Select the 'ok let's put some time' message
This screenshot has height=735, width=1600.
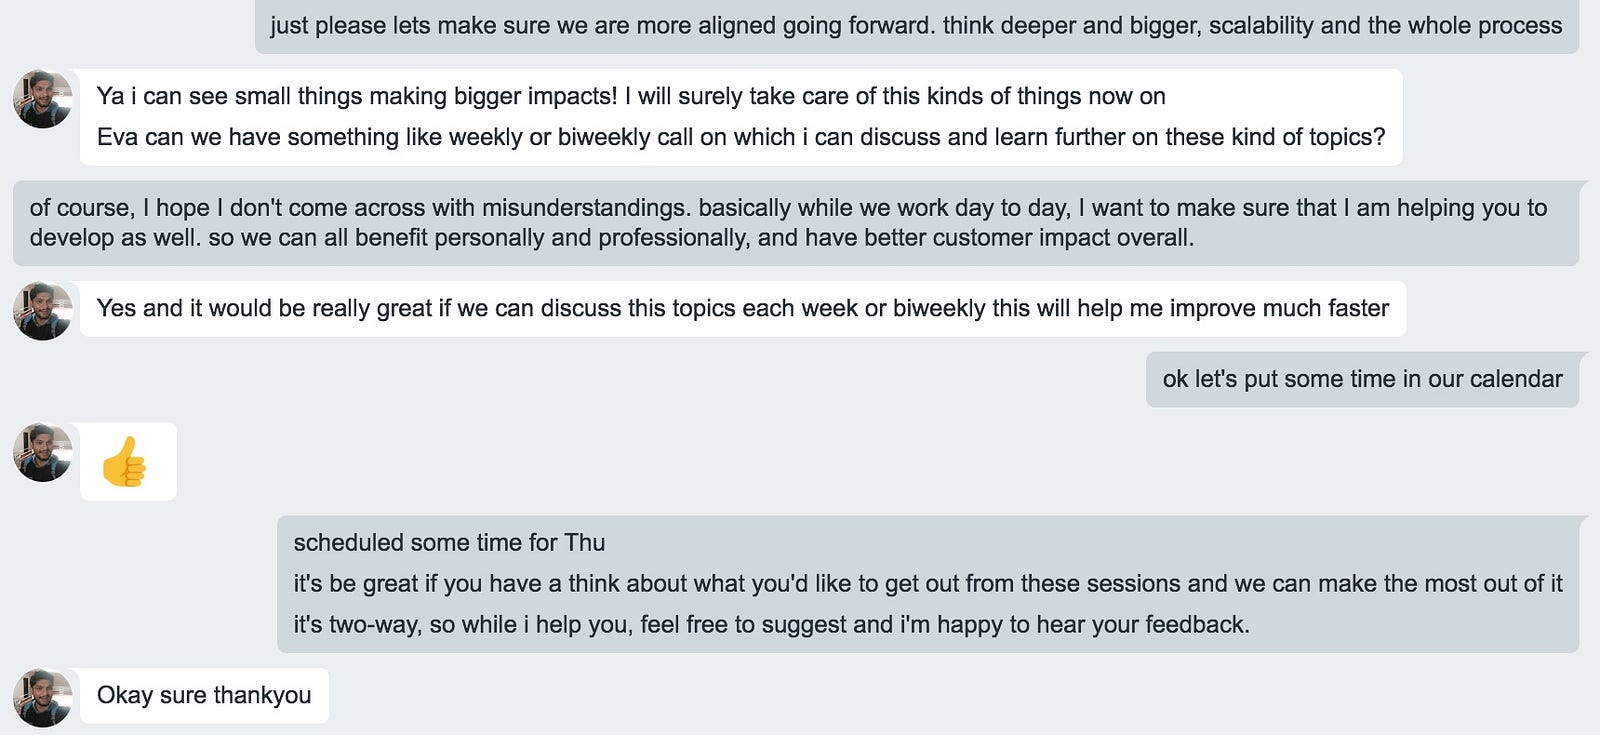(1362, 379)
